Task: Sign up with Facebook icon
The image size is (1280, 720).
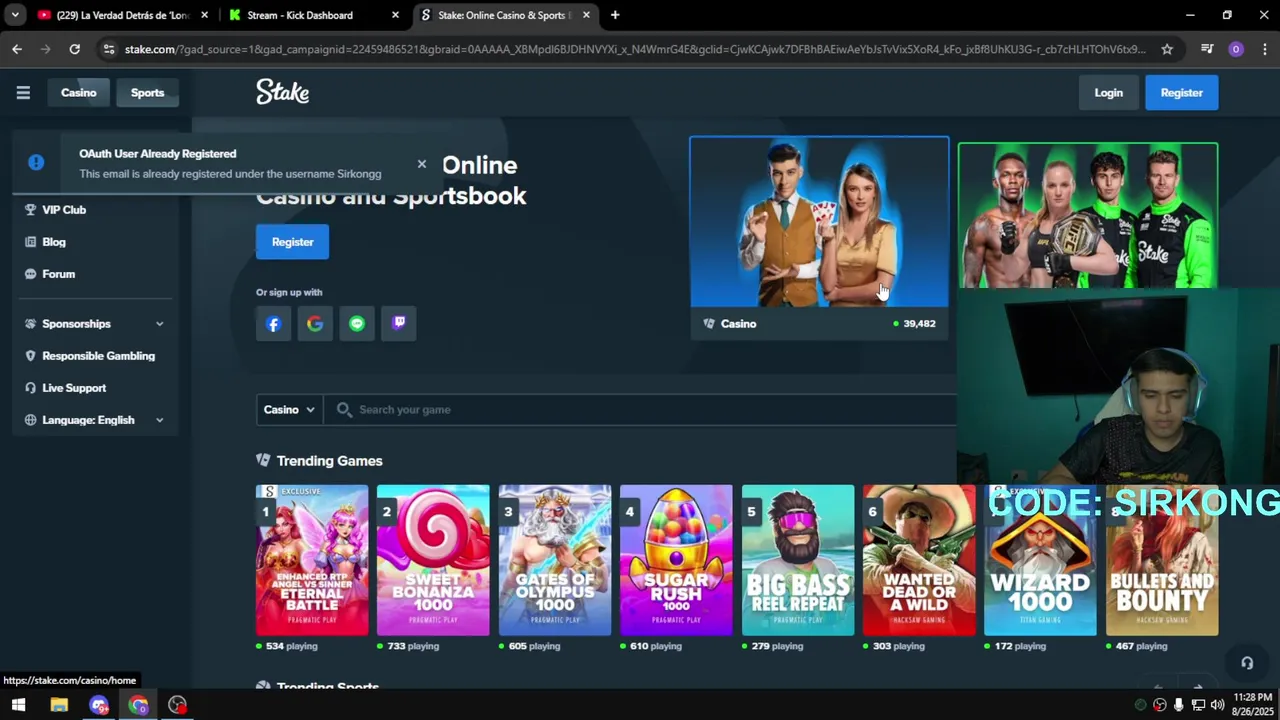Action: pyautogui.click(x=273, y=324)
